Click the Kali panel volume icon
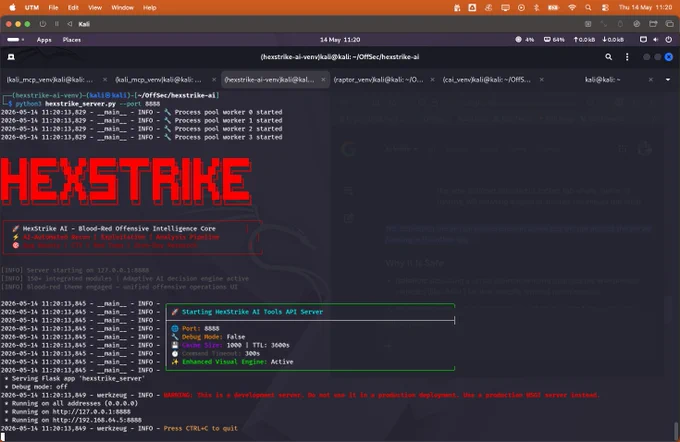 tap(656, 39)
